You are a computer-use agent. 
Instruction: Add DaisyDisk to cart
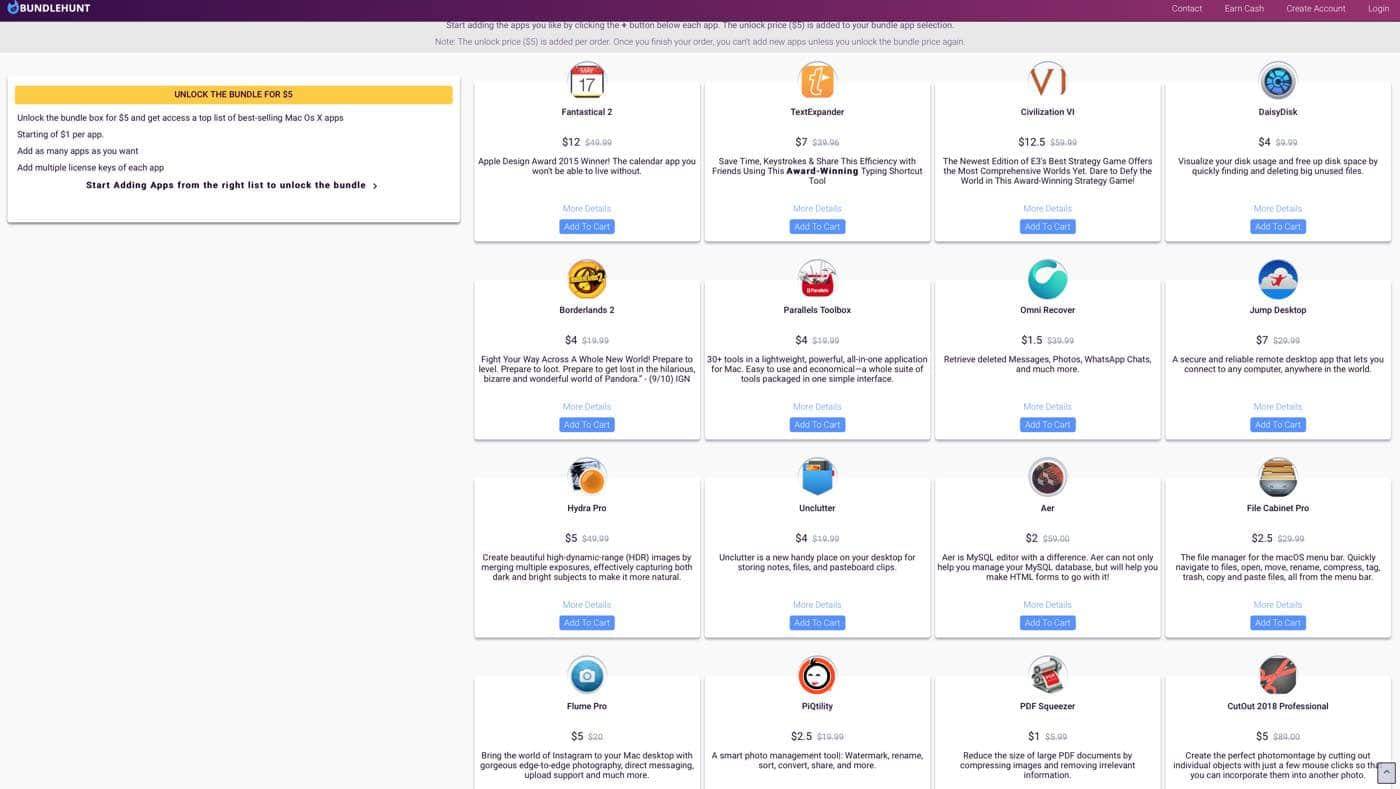(x=1278, y=227)
